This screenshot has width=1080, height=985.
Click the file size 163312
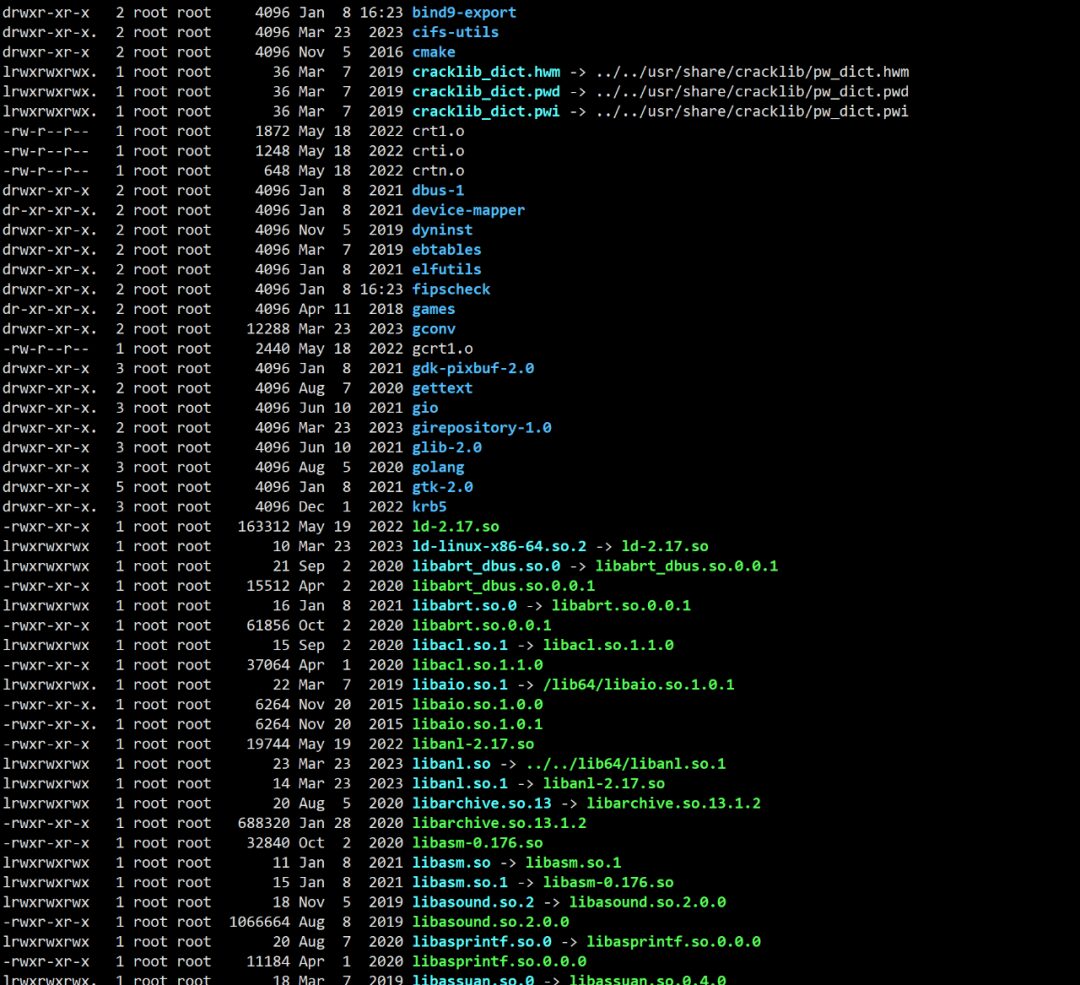click(x=264, y=527)
